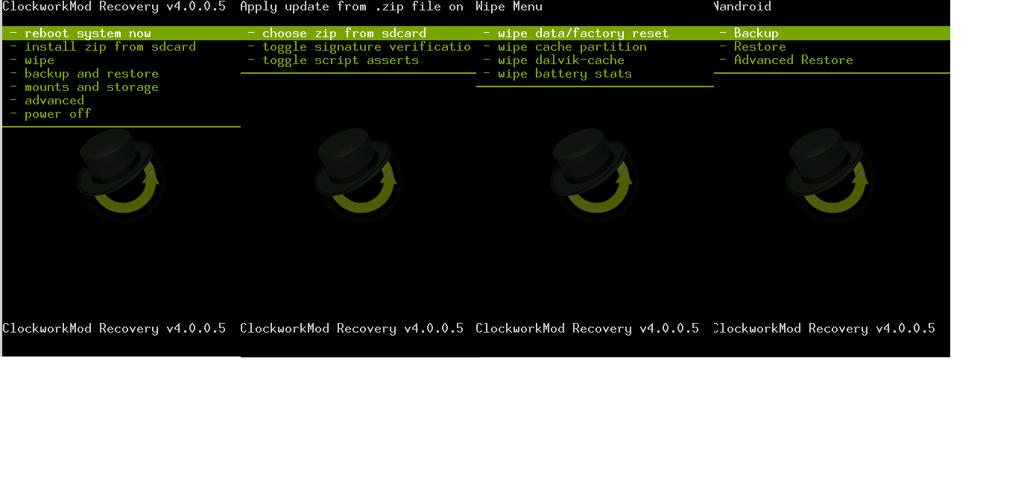Select 'wipe battery stats' entry
1024x487 pixels.
click(x=565, y=74)
